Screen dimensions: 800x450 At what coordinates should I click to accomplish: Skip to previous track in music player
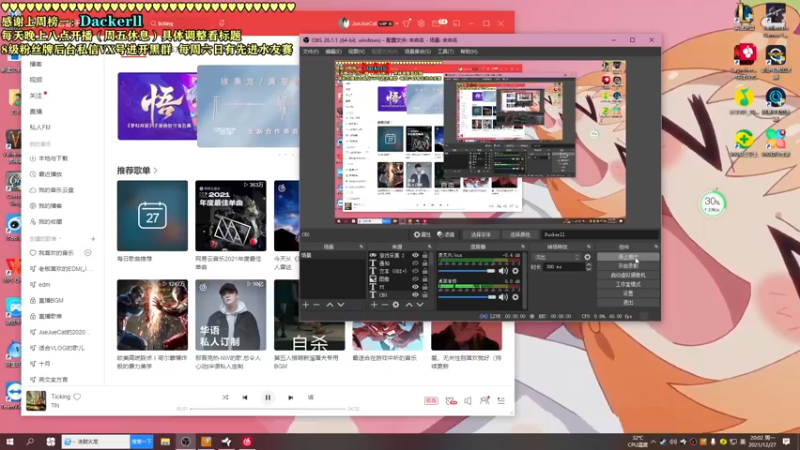coord(245,397)
